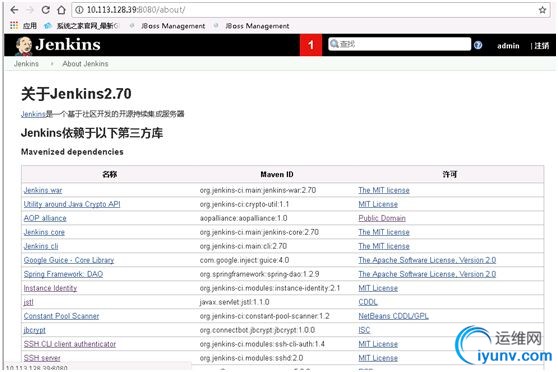Image resolution: width=558 pixels, height=372 pixels.
Task: Go to browser home icon
Action: pos(61,10)
